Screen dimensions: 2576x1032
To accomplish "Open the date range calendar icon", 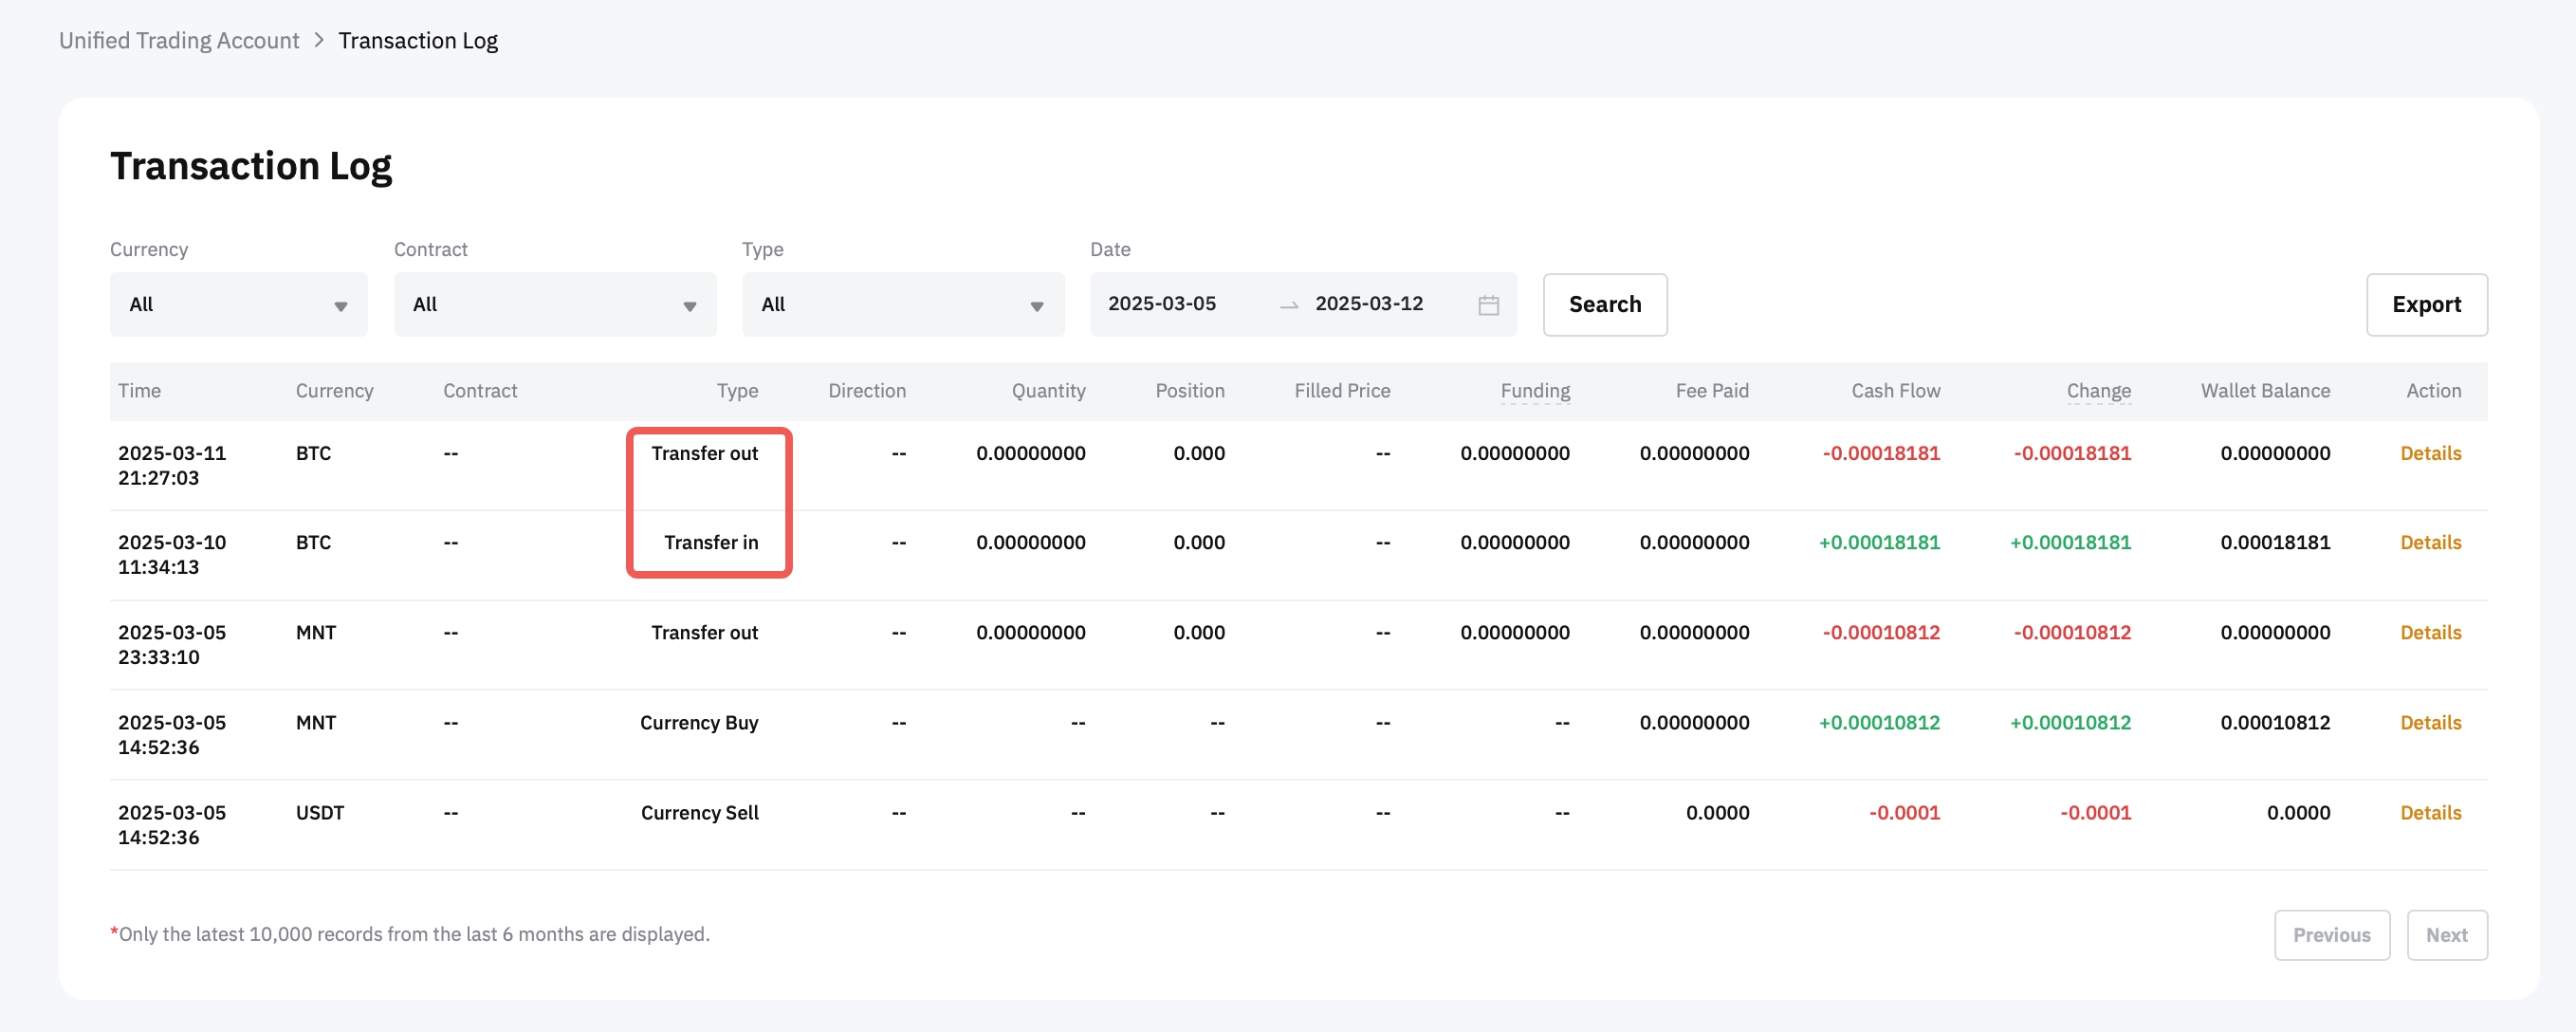I will click(x=1488, y=305).
